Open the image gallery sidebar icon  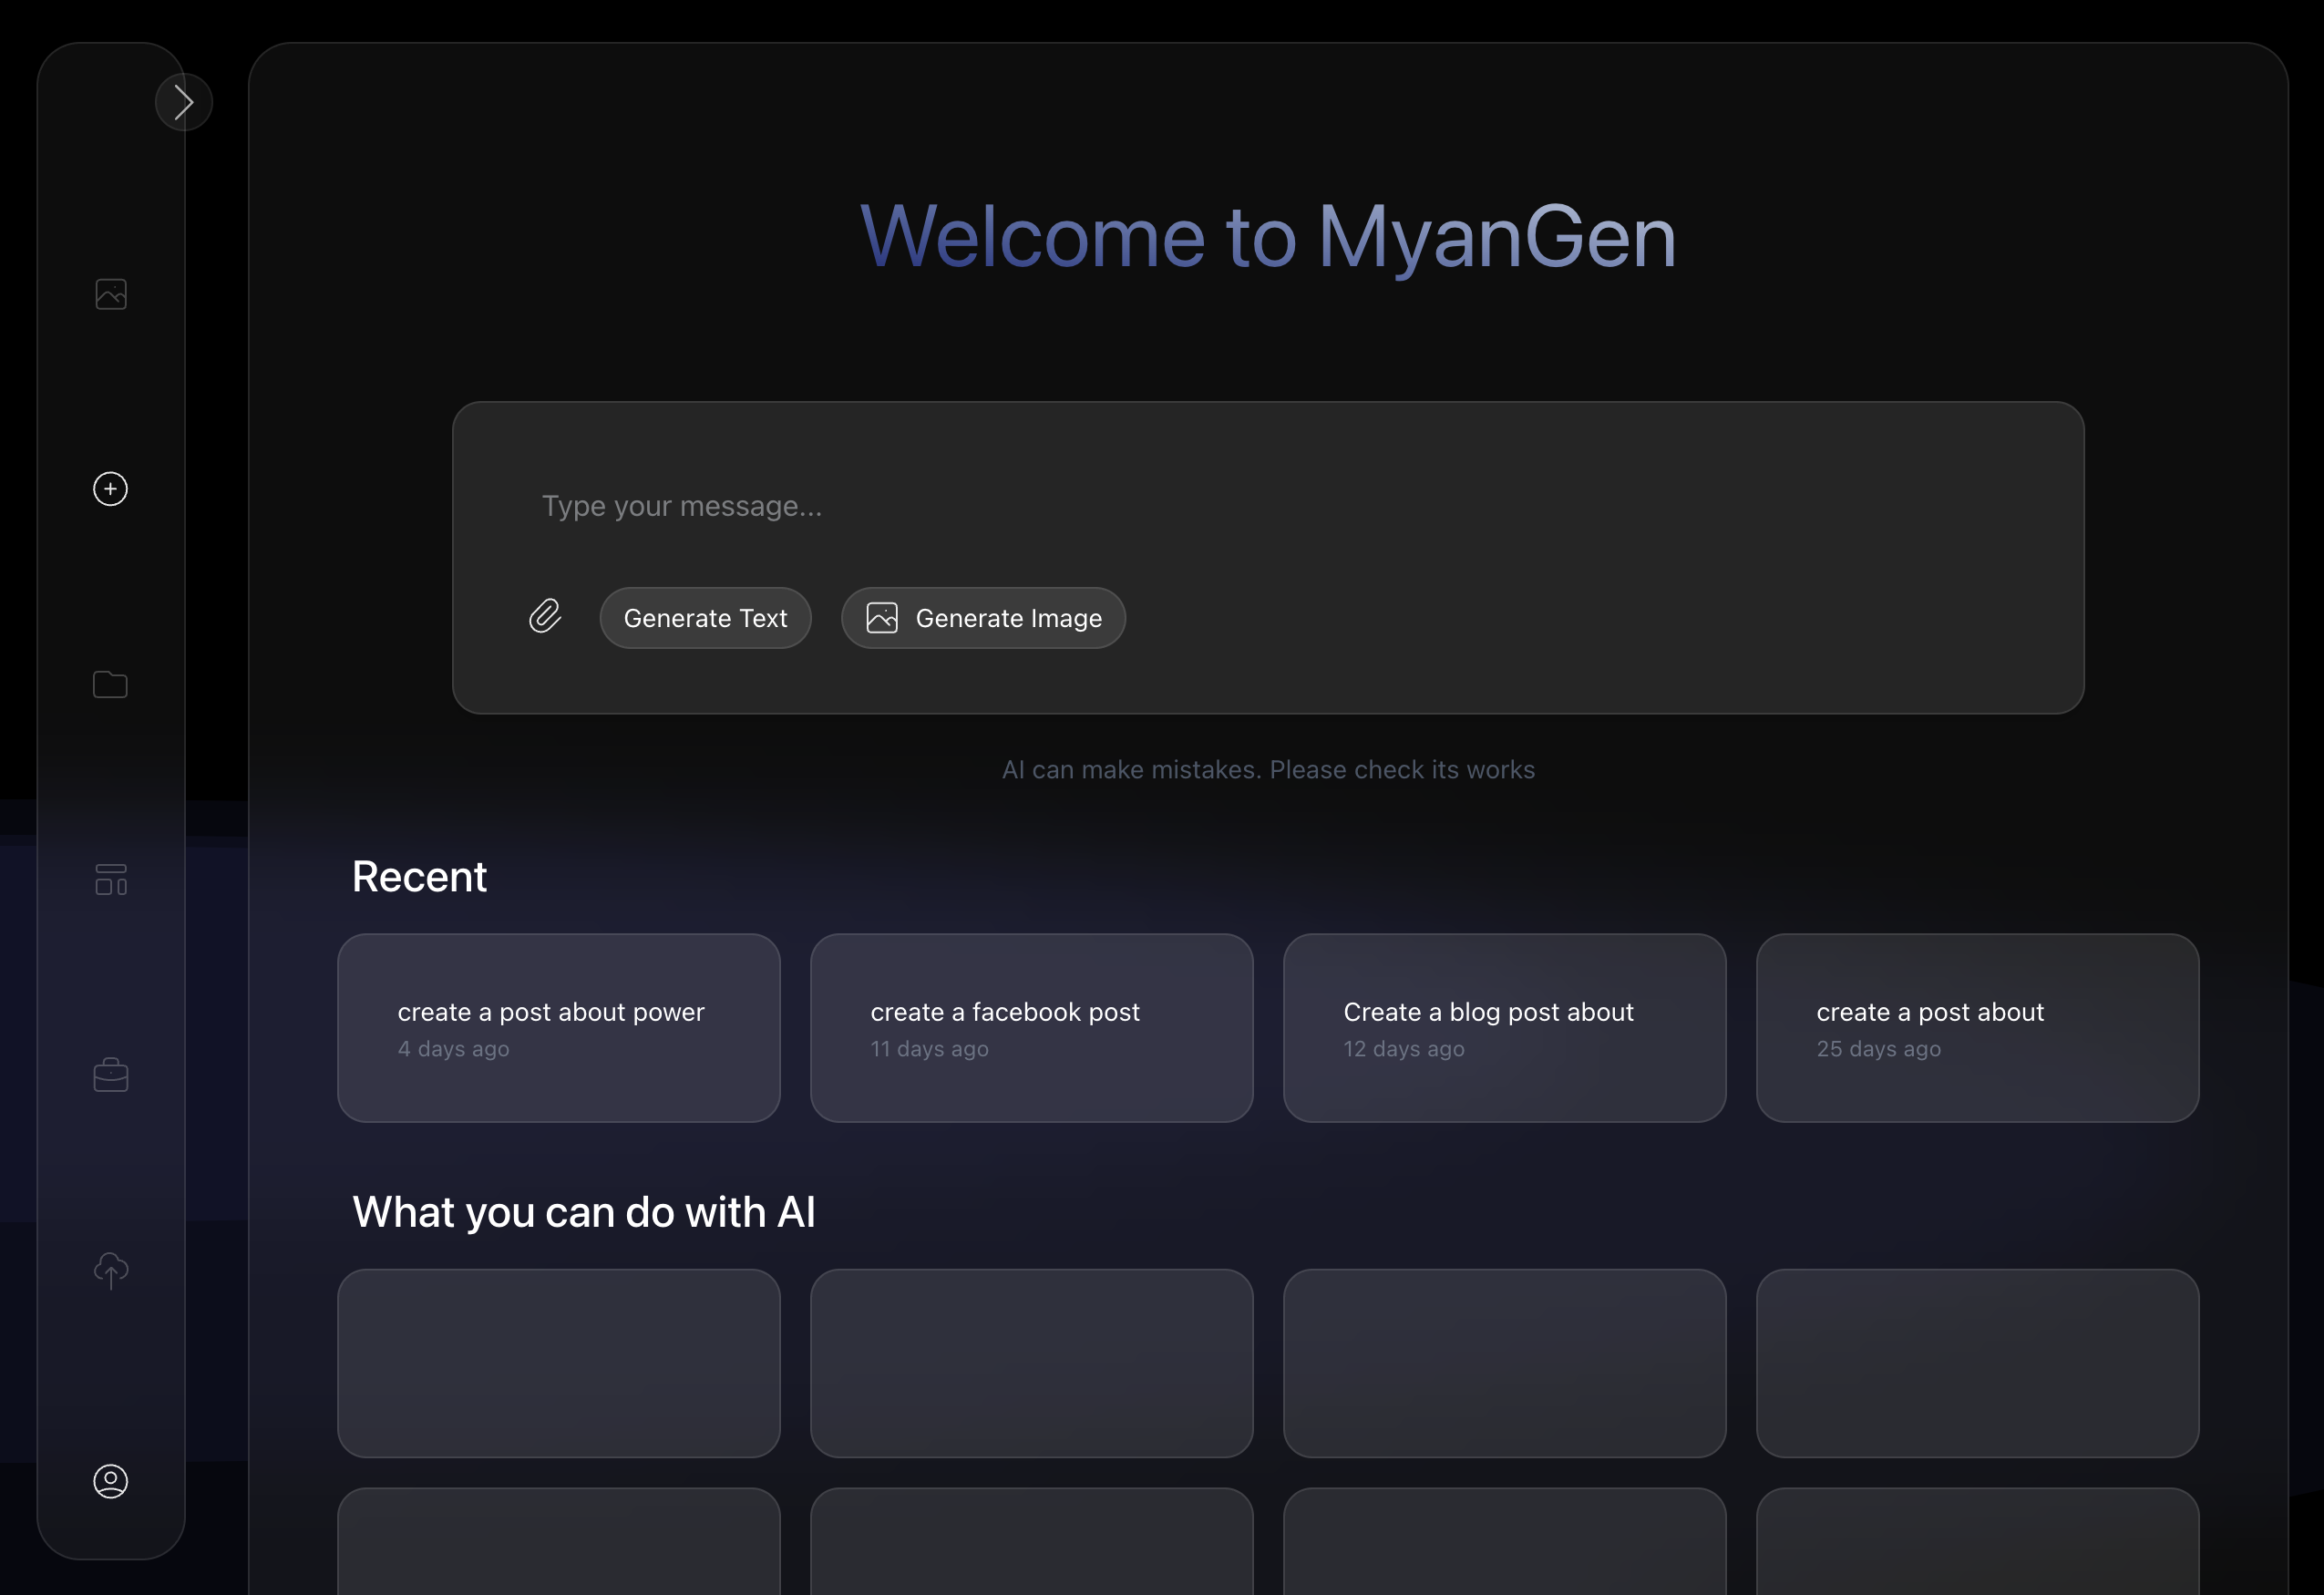(111, 294)
